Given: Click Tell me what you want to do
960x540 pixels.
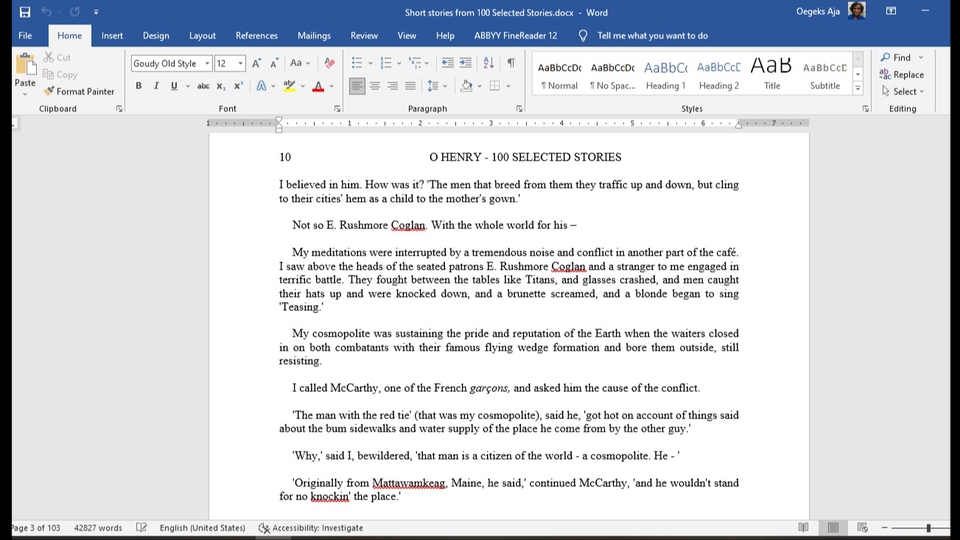Looking at the screenshot, I should point(652,36).
